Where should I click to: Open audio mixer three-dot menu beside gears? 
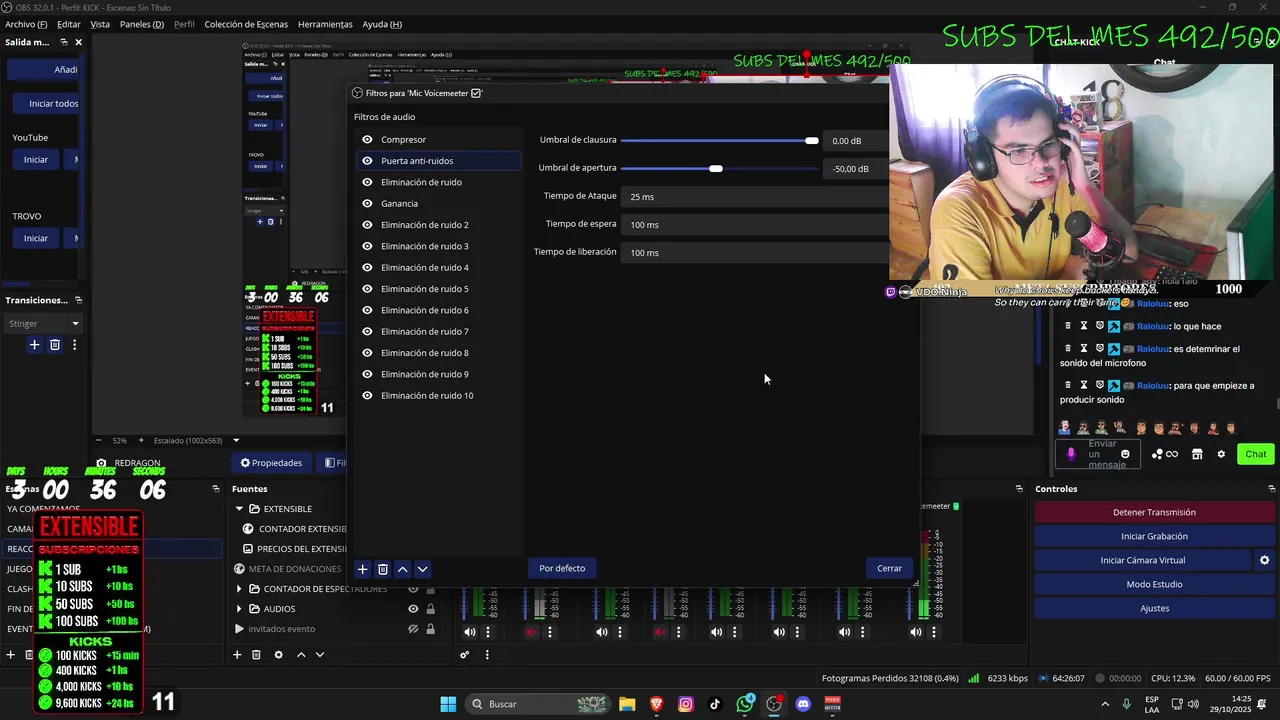487,655
